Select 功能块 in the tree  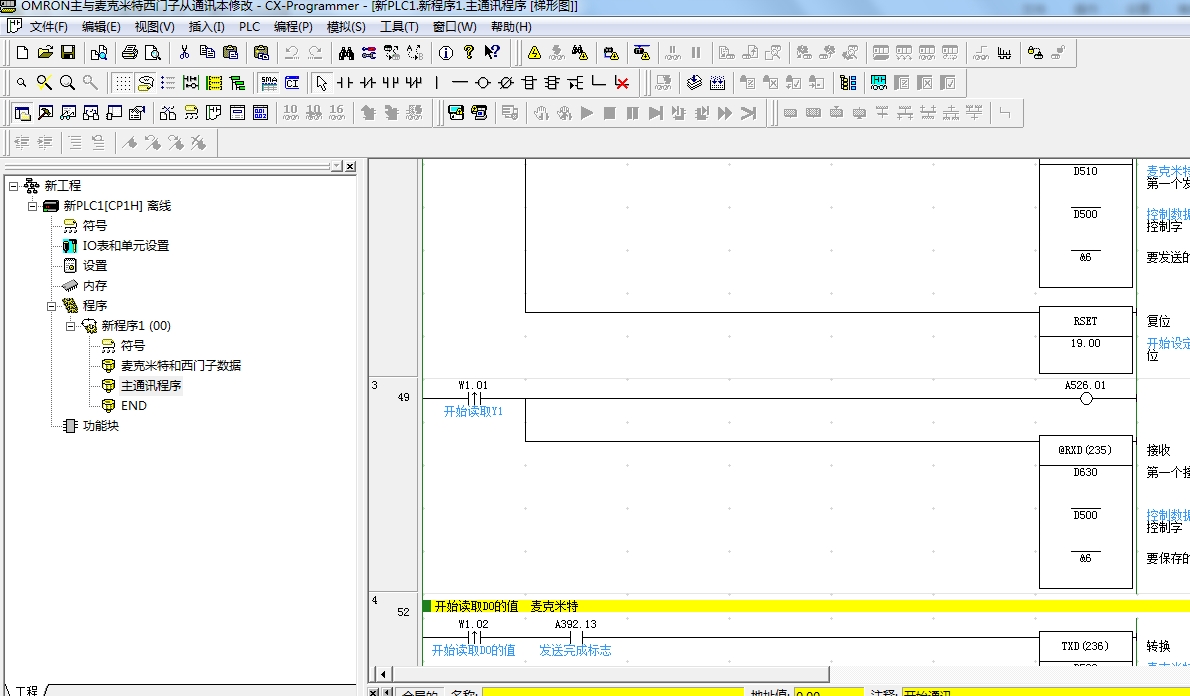101,426
